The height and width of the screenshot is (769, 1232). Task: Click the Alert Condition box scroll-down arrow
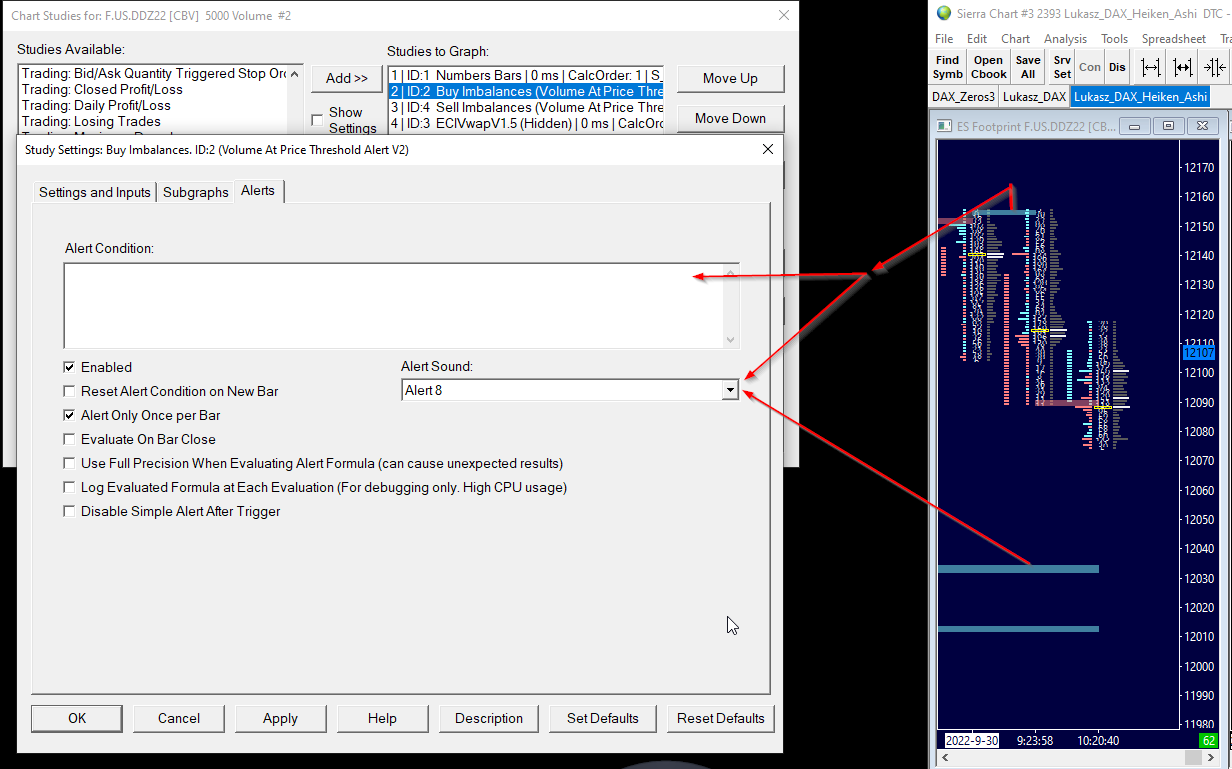pyautogui.click(x=731, y=340)
